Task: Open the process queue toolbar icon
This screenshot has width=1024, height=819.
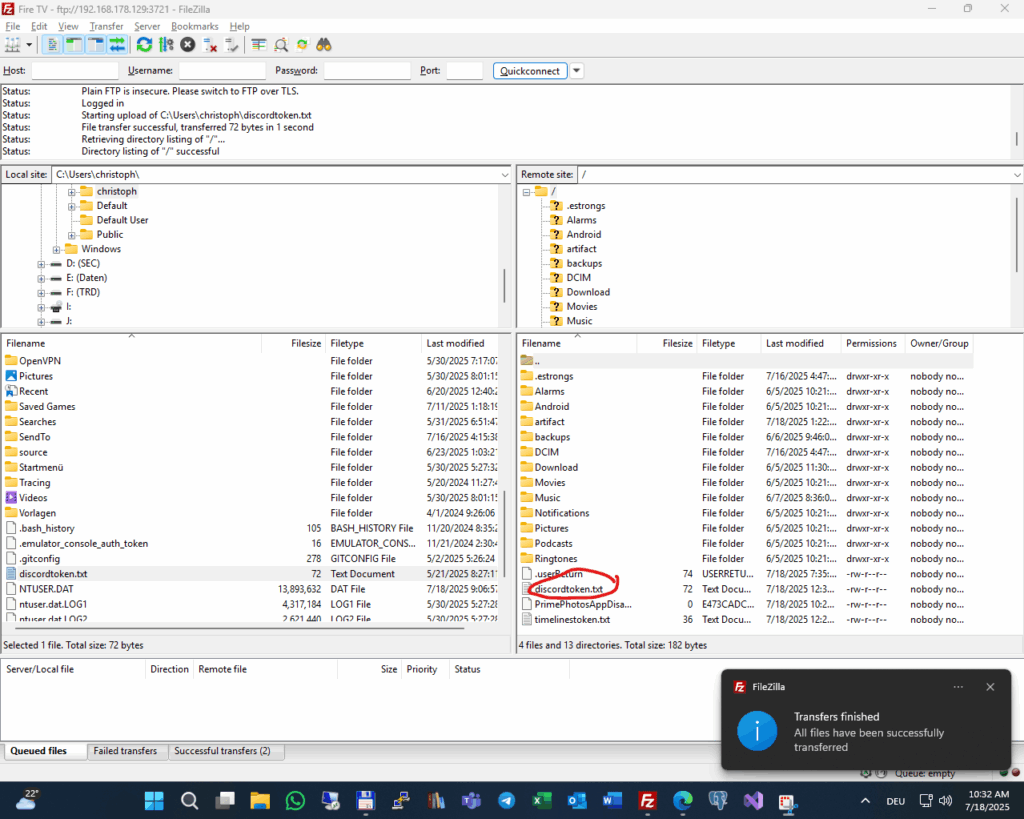Action: (166, 45)
